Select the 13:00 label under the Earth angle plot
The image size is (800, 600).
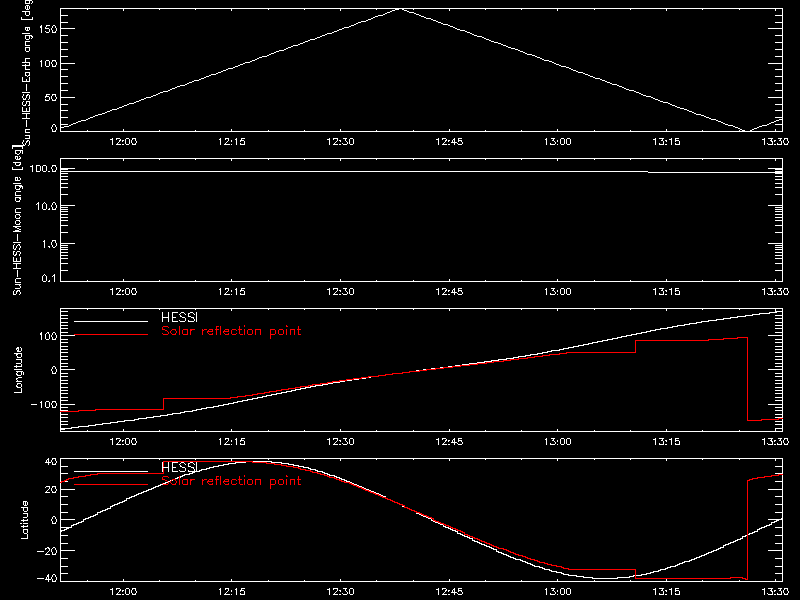[558, 141]
